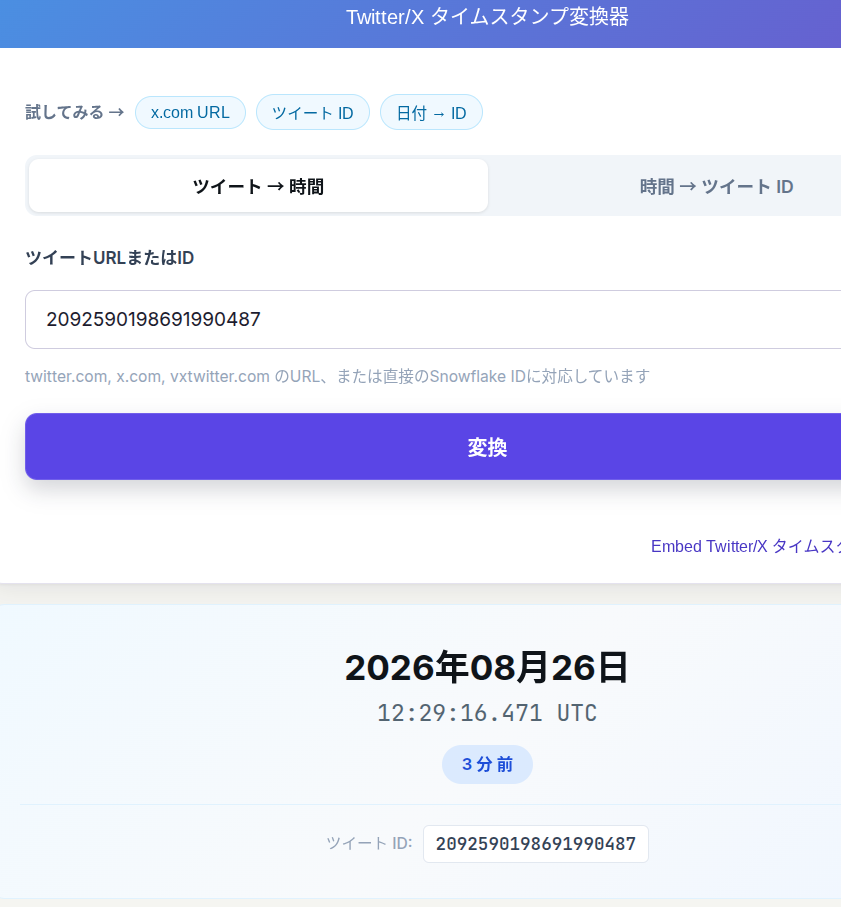
Task: Try the 日付 → ID example chip
Action: coord(431,112)
